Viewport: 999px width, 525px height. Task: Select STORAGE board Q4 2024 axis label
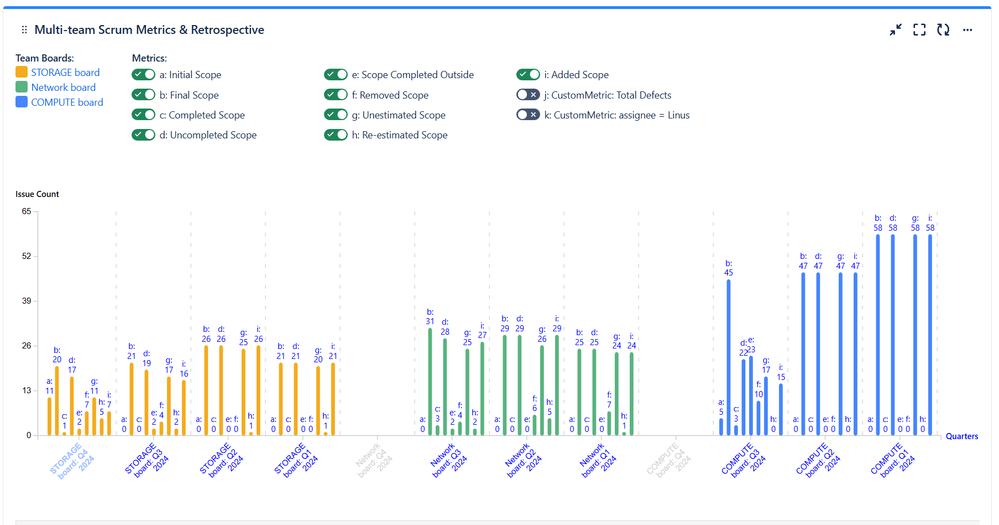point(71,461)
